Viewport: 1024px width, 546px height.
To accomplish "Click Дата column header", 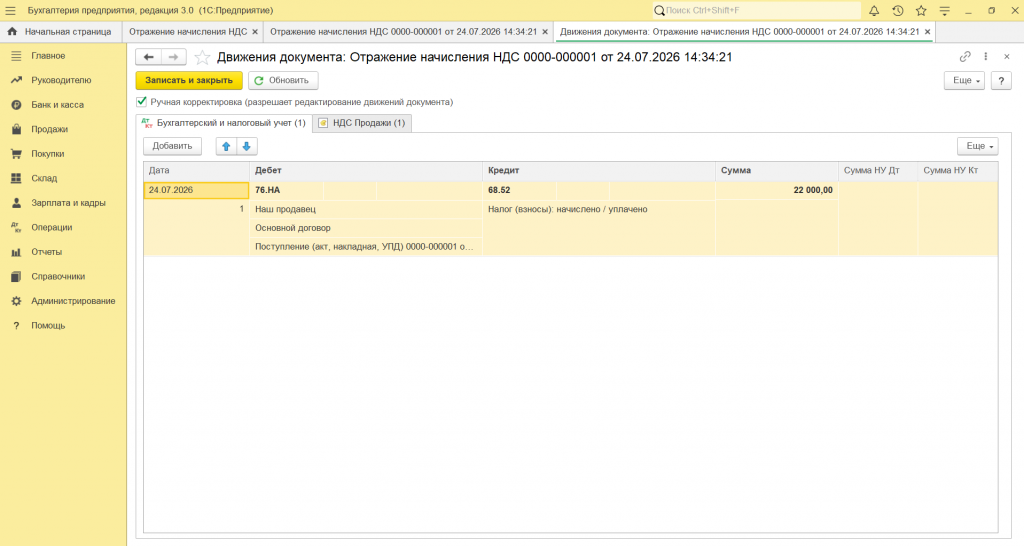I will 196,170.
